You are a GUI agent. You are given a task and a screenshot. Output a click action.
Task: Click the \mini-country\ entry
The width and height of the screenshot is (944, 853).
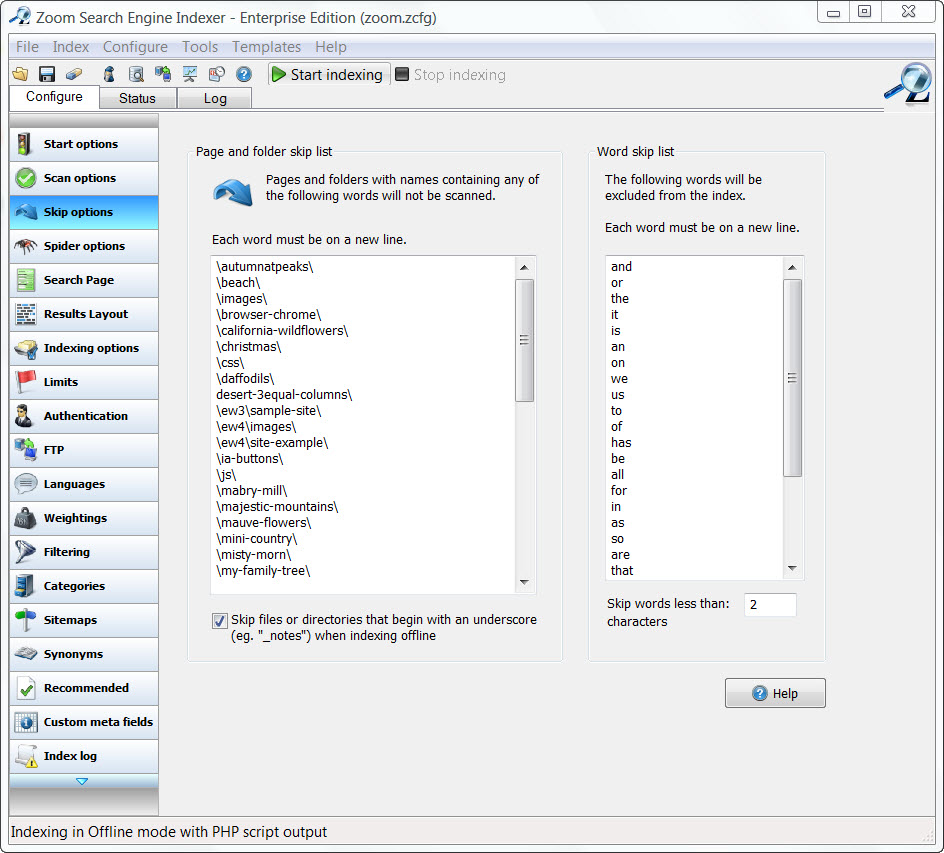click(257, 539)
